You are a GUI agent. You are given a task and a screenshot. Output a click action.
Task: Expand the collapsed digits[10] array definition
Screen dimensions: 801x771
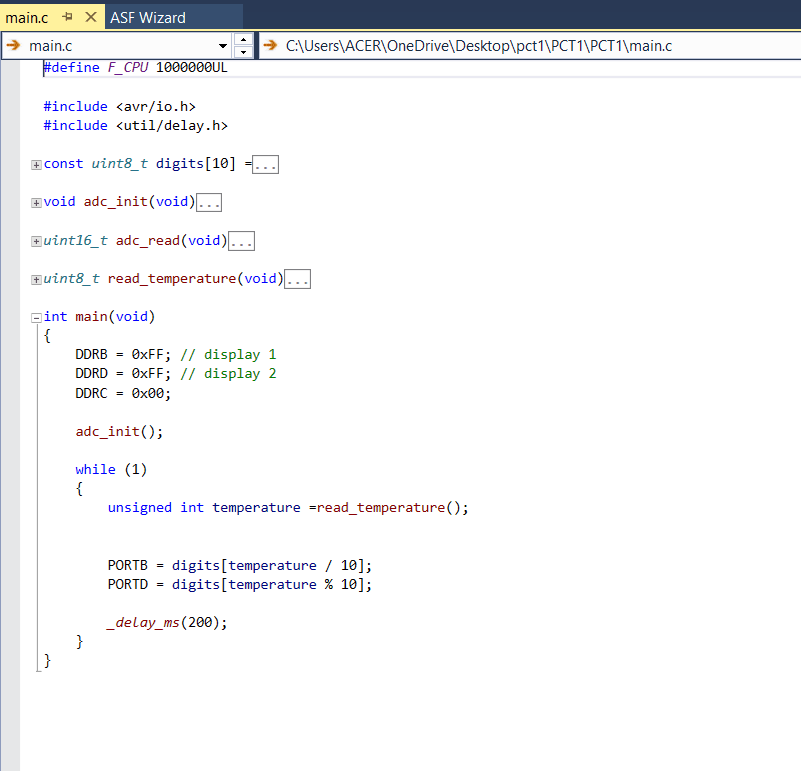tap(36, 165)
